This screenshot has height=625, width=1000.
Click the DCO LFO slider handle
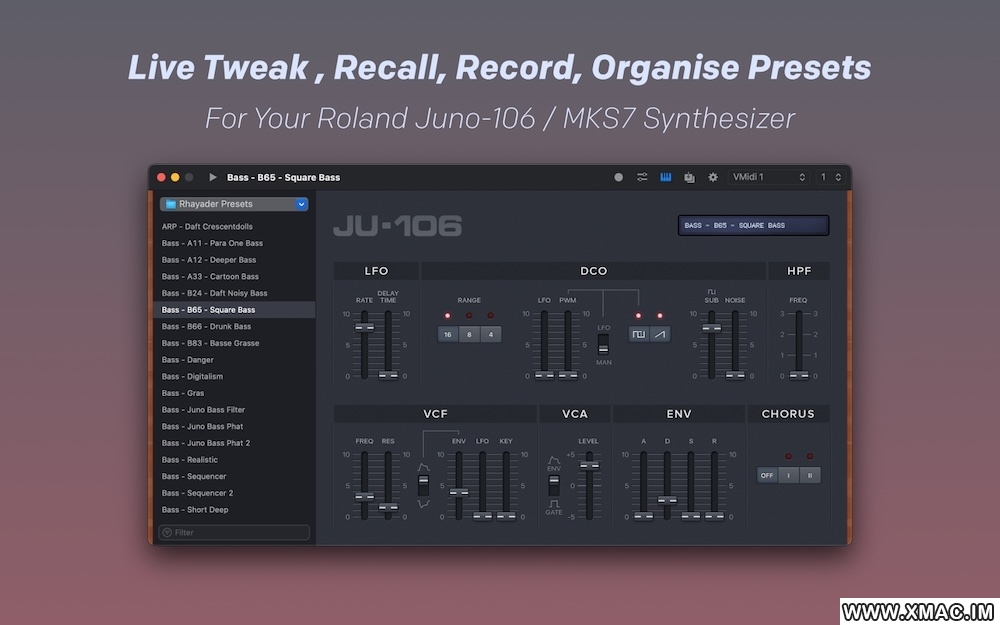[544, 375]
